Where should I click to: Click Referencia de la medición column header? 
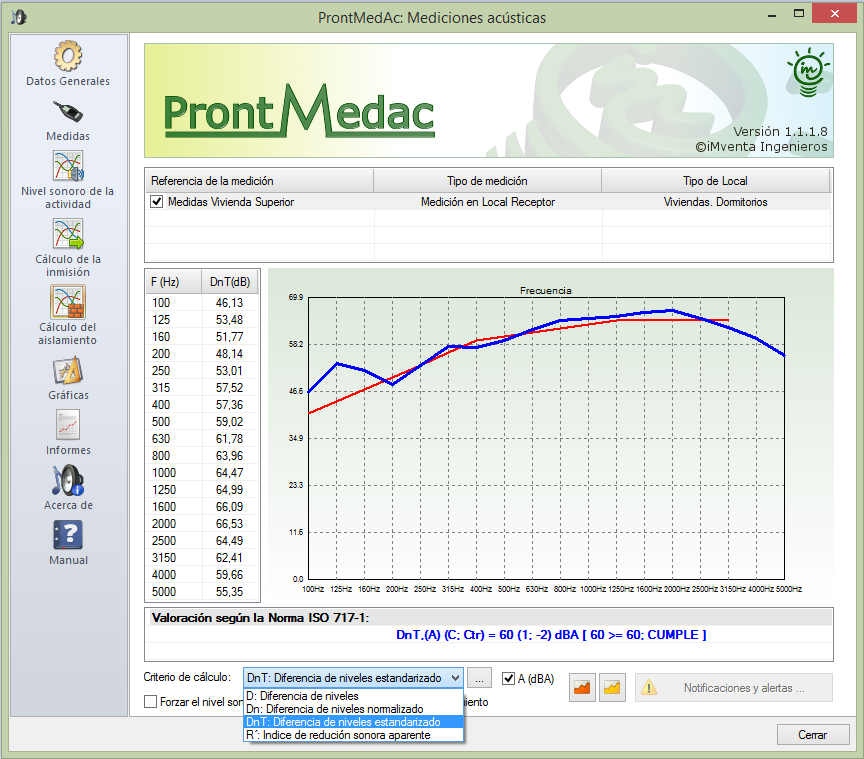[259, 181]
